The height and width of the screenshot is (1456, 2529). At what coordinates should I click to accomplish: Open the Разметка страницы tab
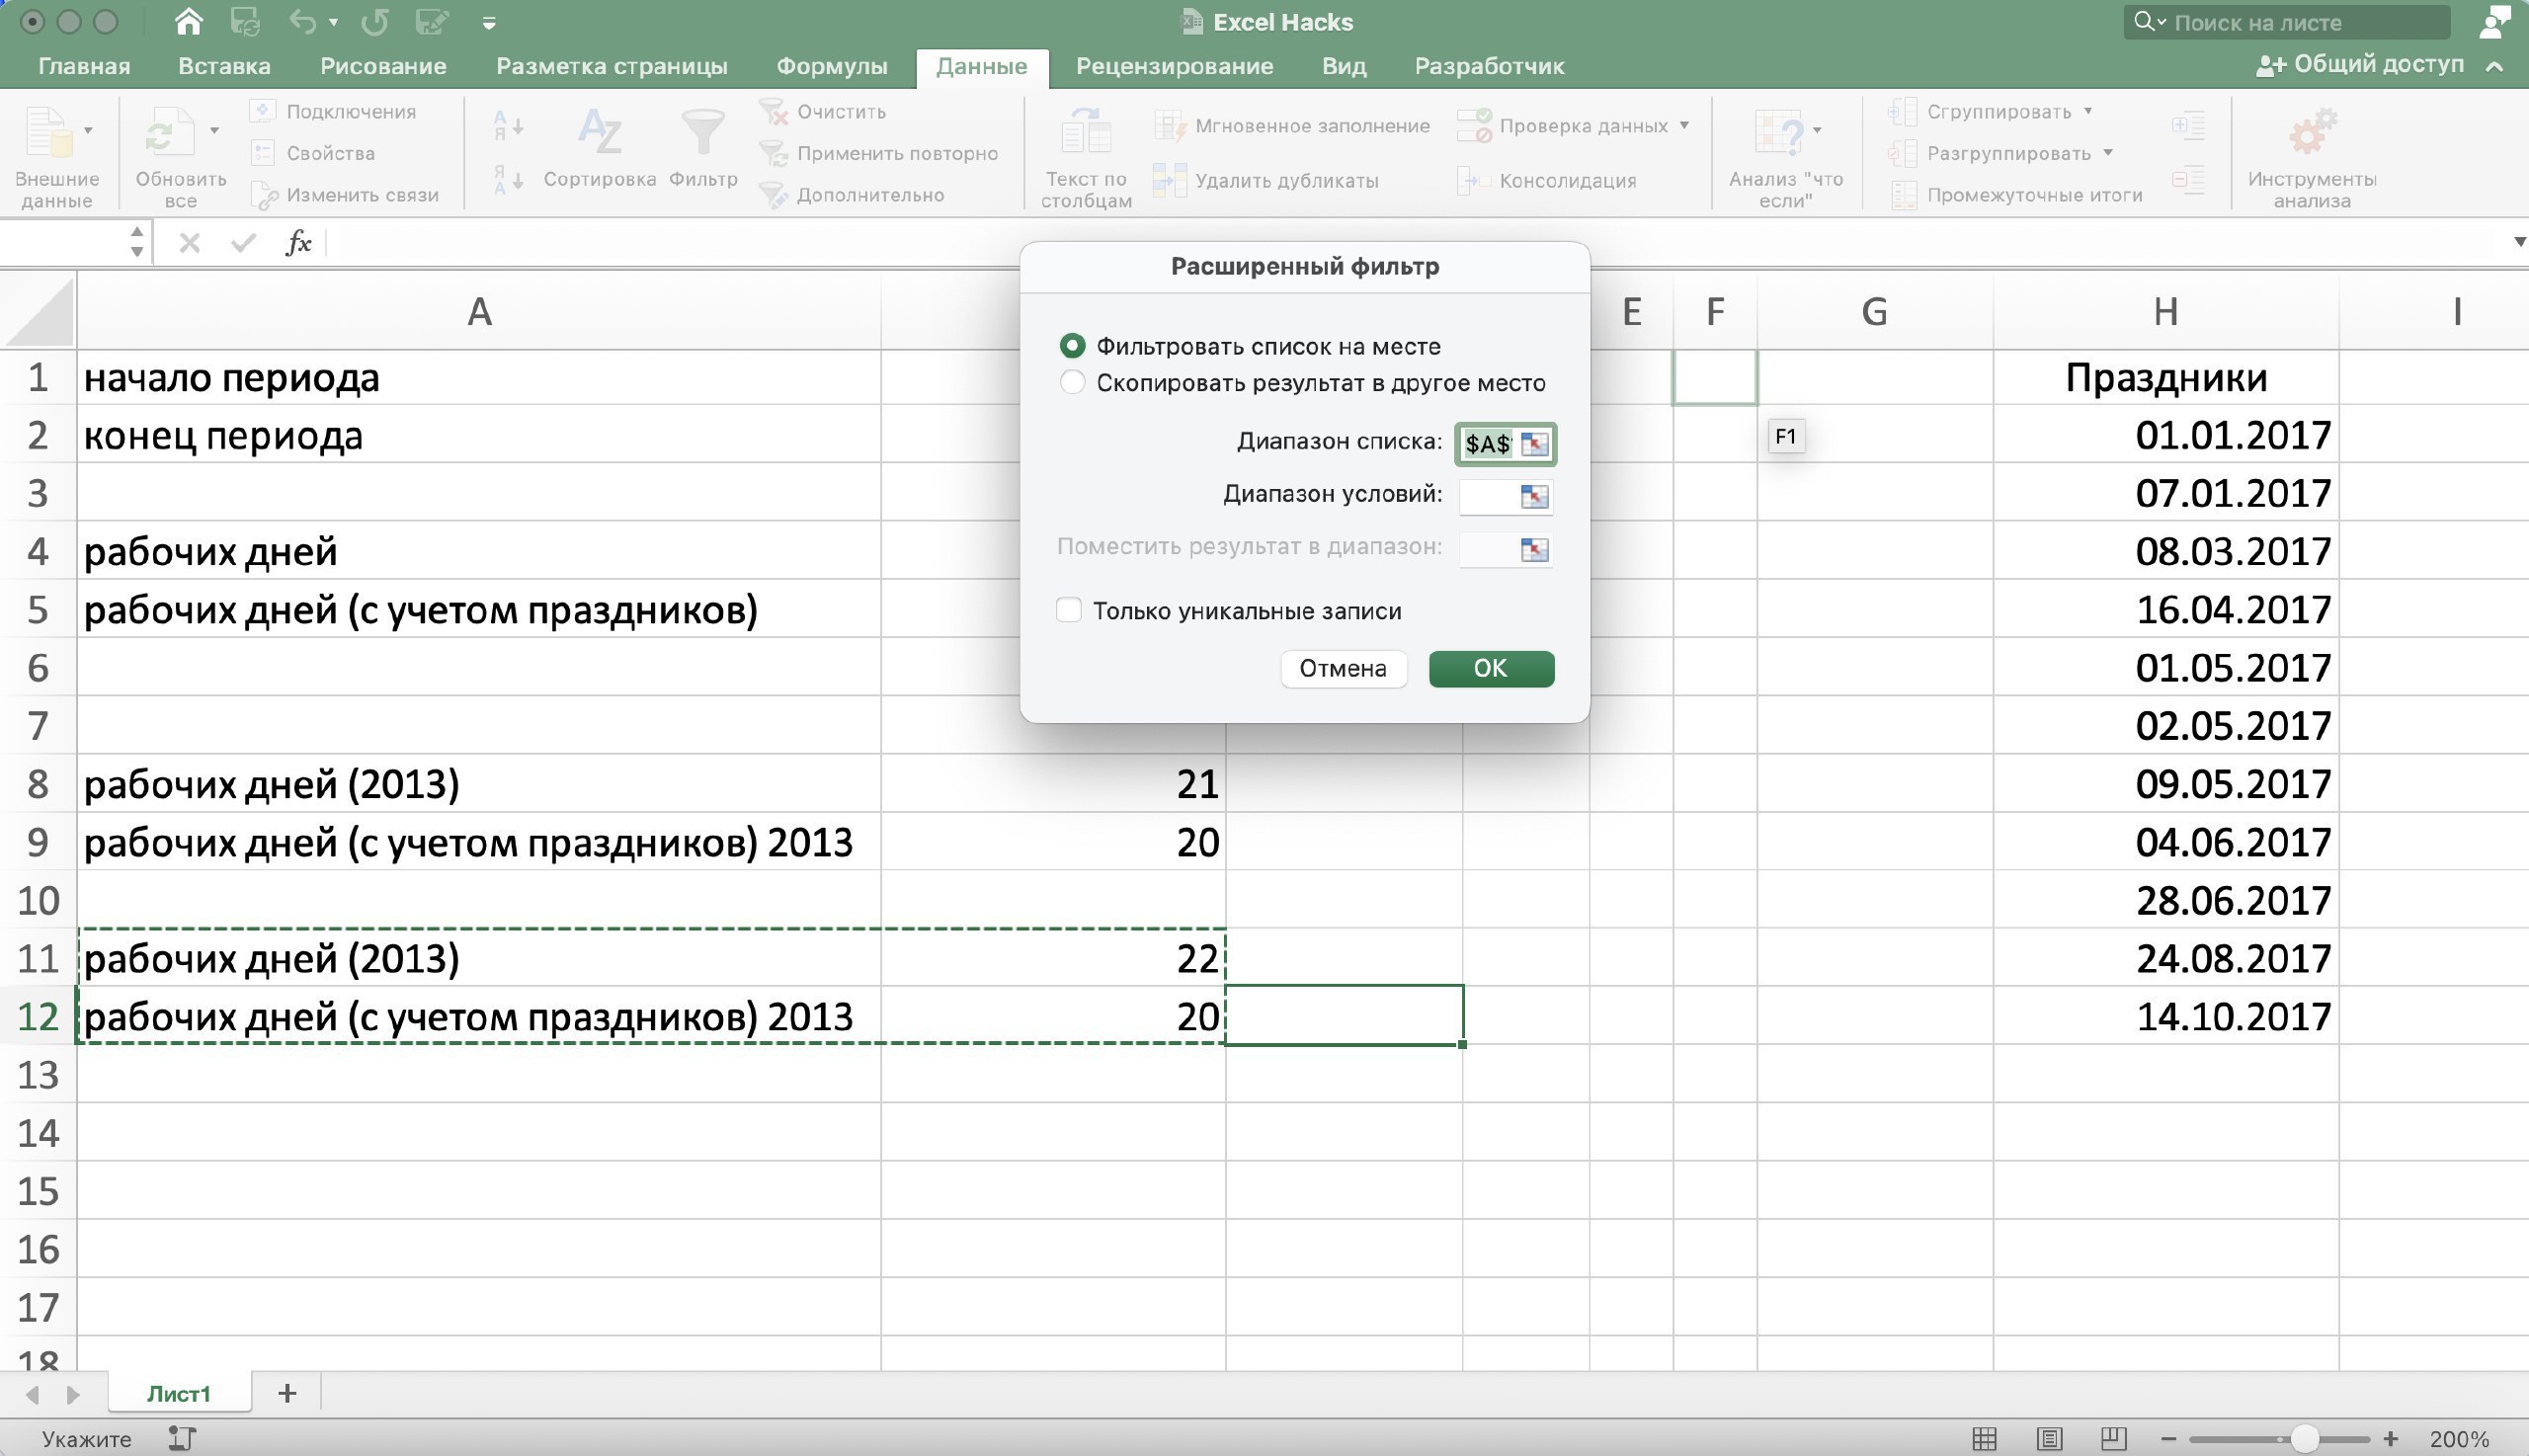(612, 66)
